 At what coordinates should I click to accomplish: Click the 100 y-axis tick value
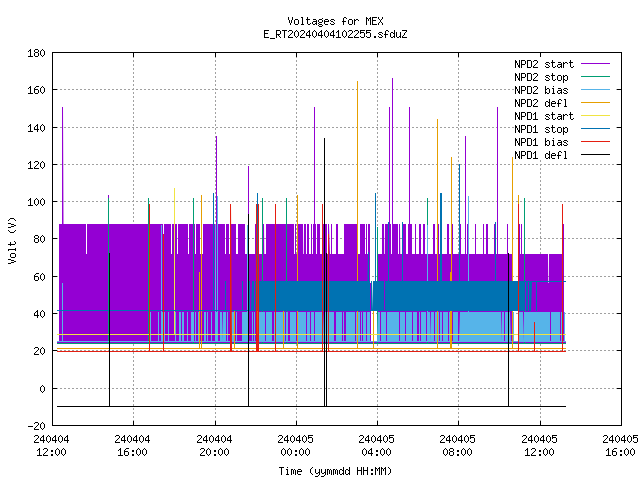[36, 202]
